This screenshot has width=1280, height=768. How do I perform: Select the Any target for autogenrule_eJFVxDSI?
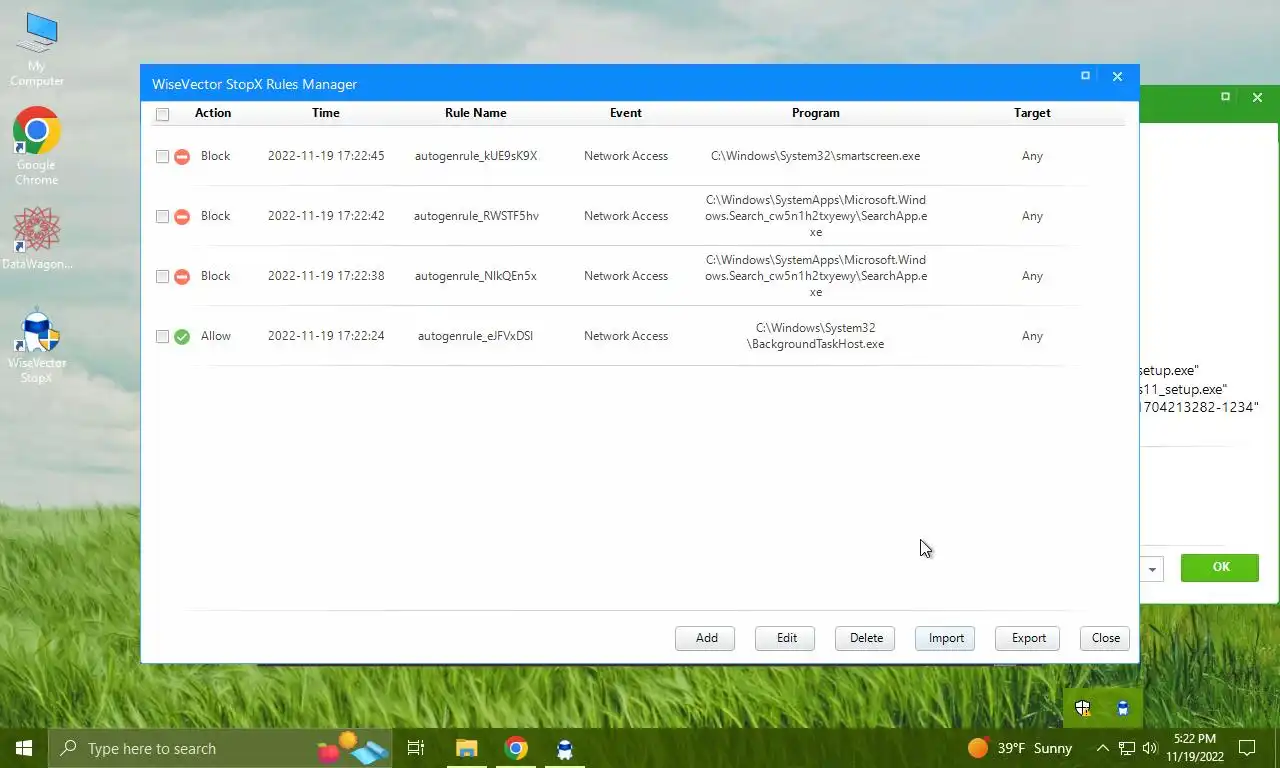point(1032,336)
